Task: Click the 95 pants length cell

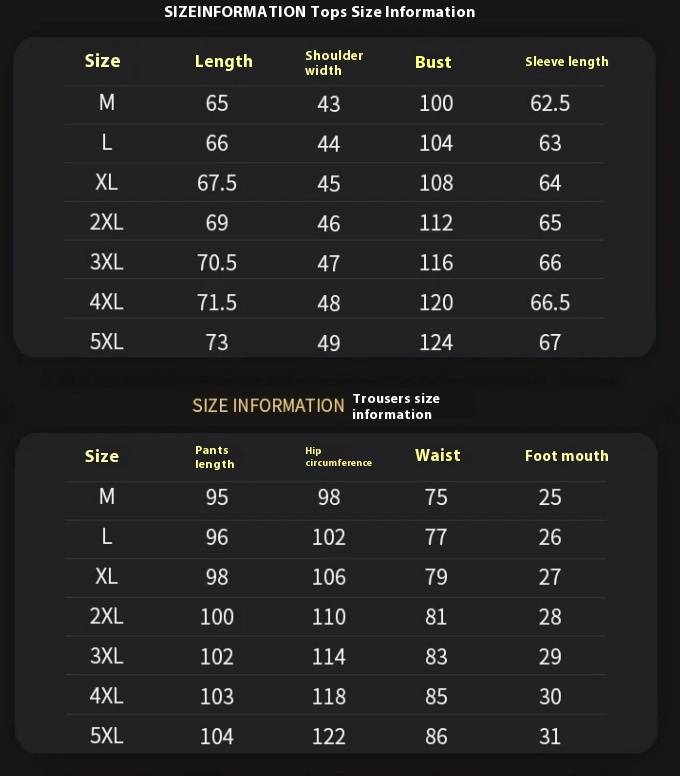Action: (217, 497)
